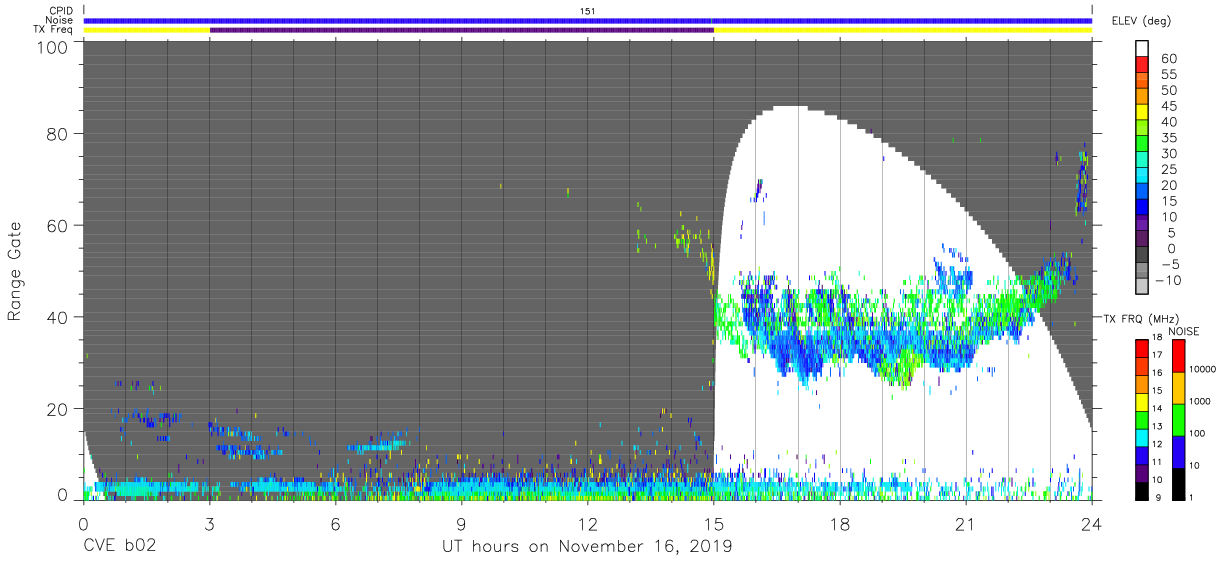1228x567 pixels.
Task: Click the red segment of the ELEV colorbar
Action: click(x=1141, y=66)
